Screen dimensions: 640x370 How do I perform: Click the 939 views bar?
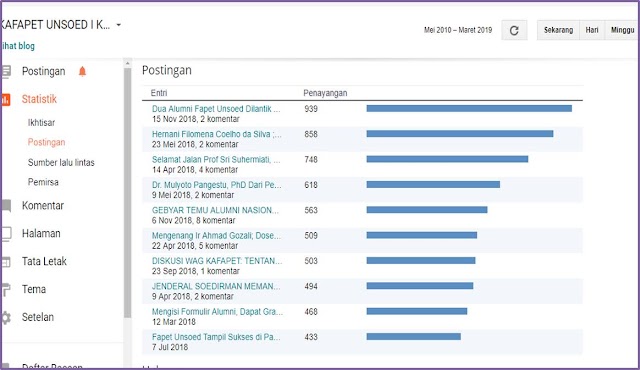[469, 109]
